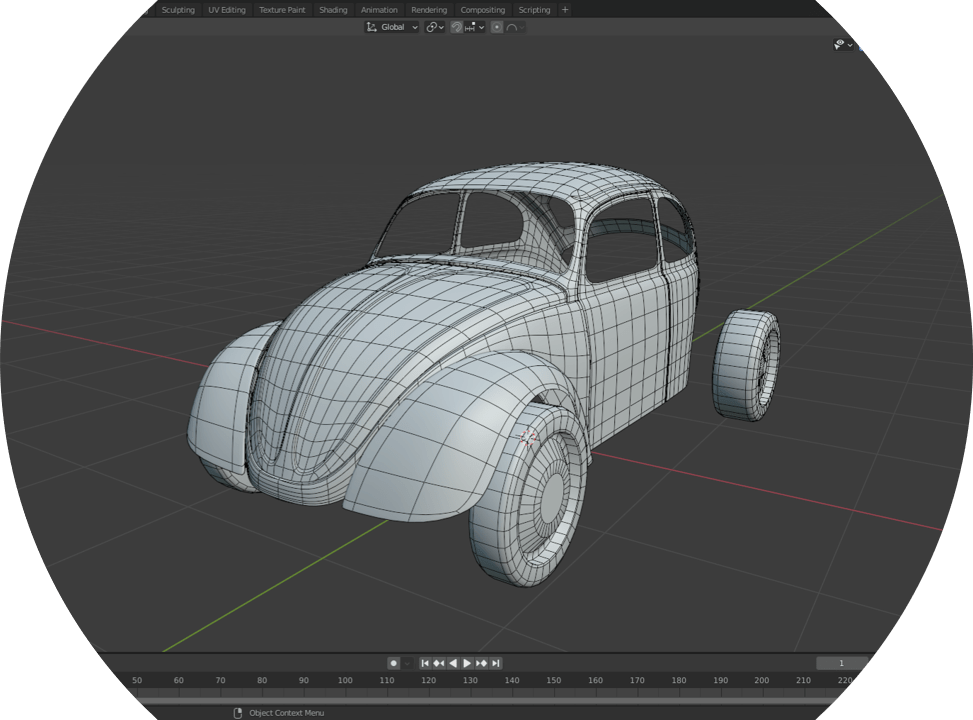973x720 pixels.
Task: Click frame 100 on the timeline ruler
Action: pyautogui.click(x=345, y=680)
